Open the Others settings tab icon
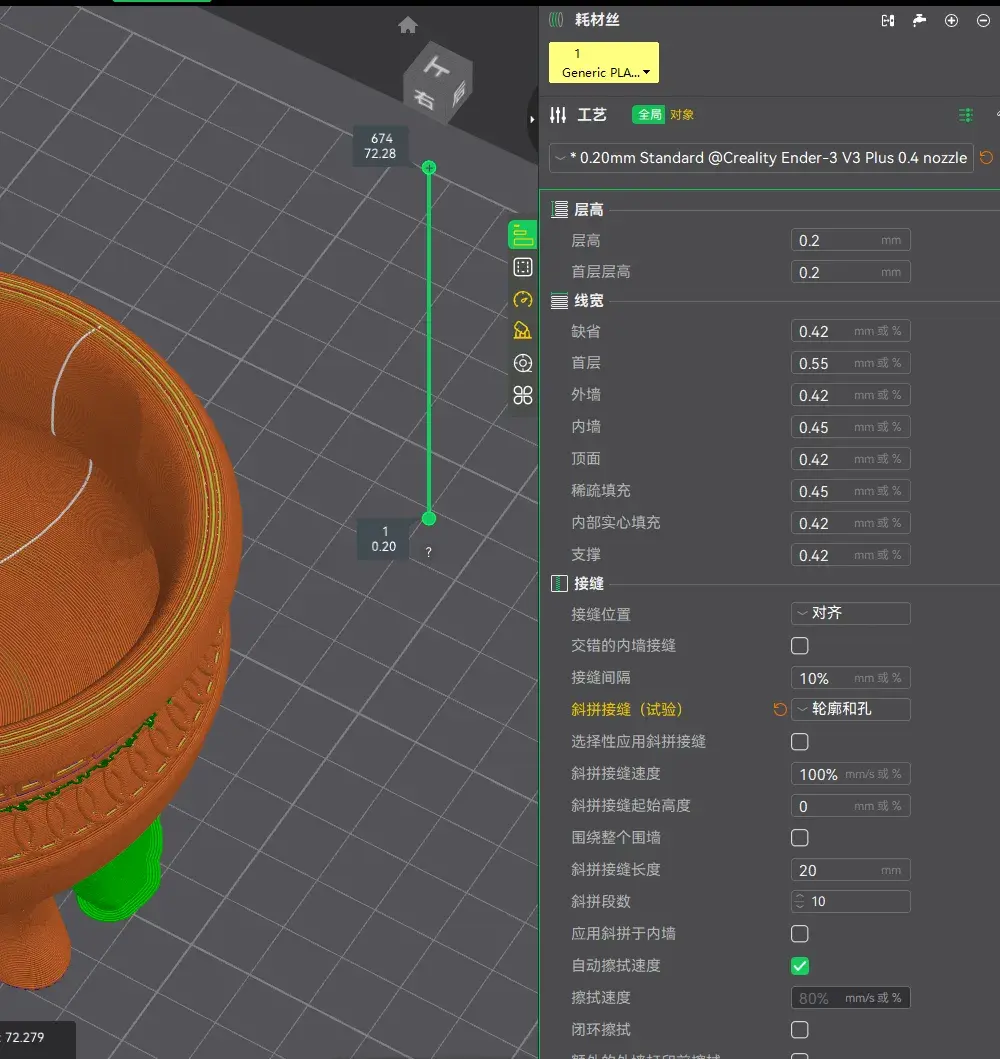The height and width of the screenshot is (1059, 1000). (x=522, y=395)
